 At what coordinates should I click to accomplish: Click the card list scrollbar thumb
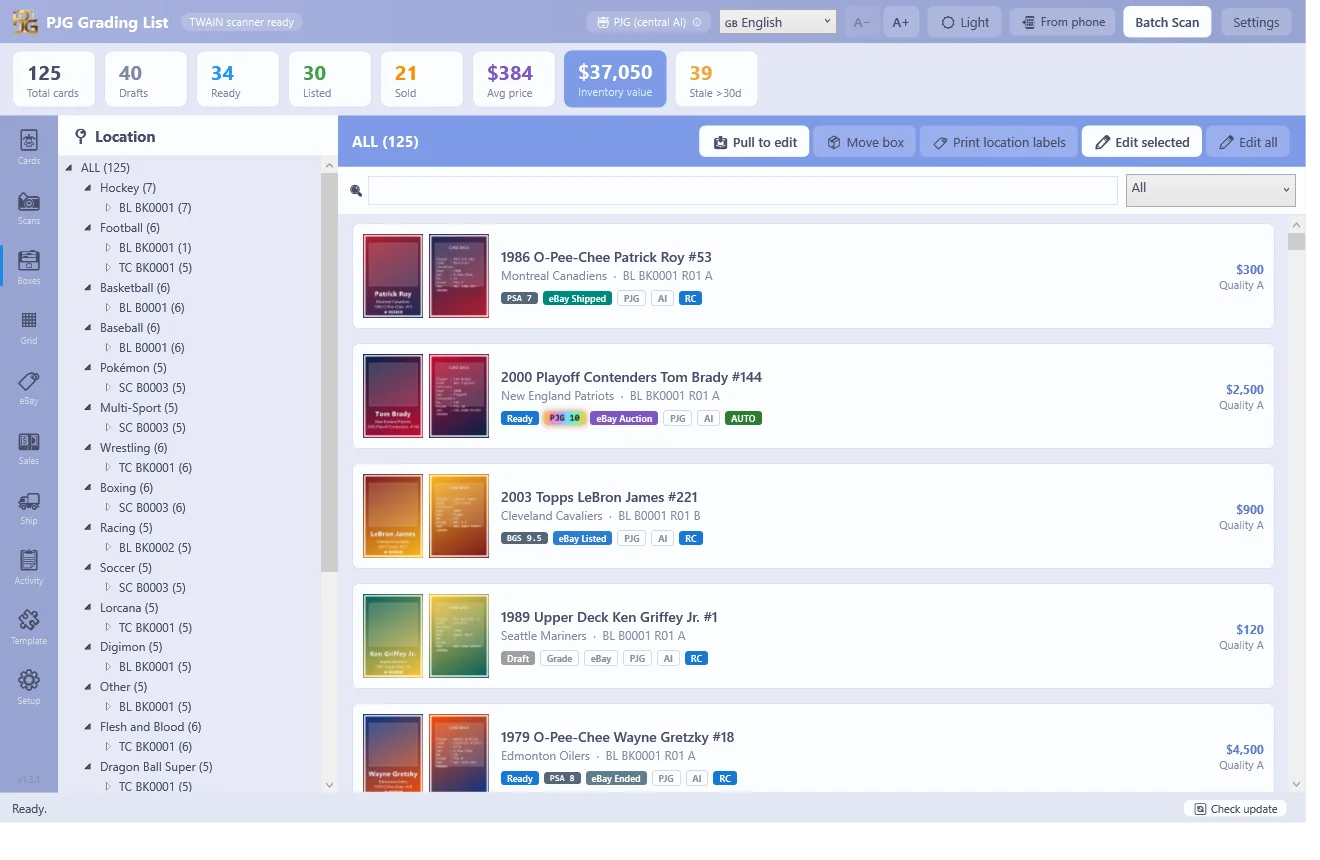(1296, 241)
